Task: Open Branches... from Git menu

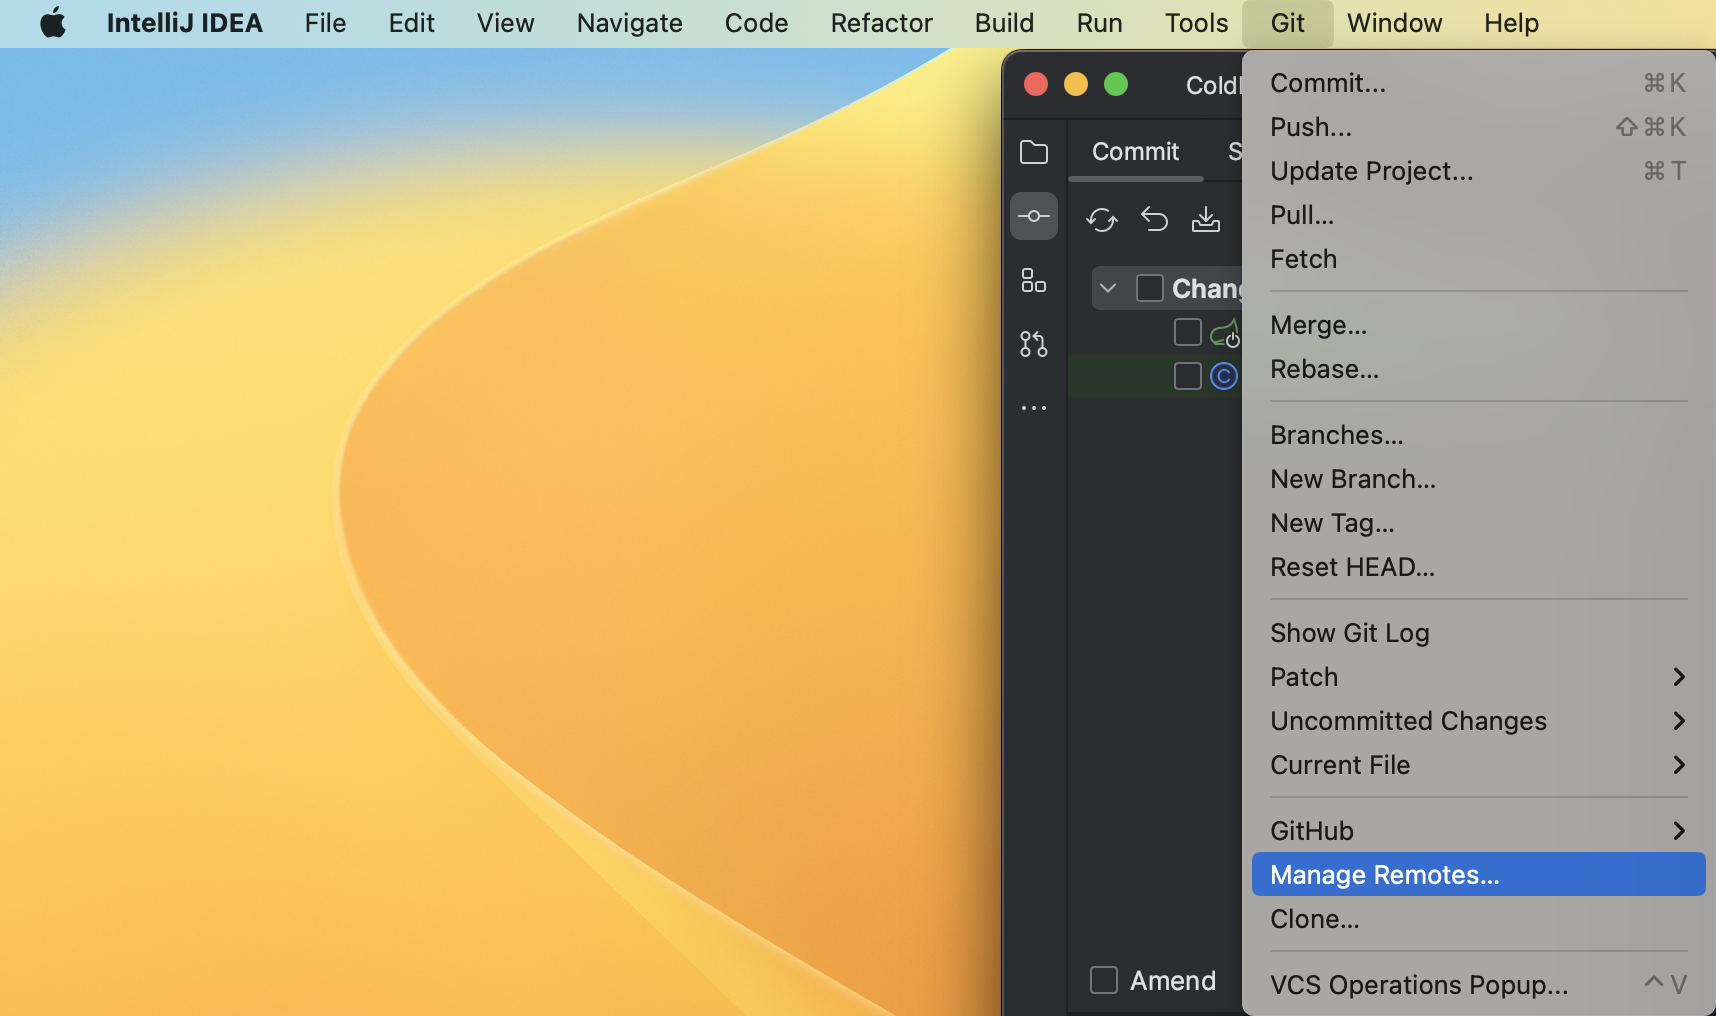Action: (1478, 435)
